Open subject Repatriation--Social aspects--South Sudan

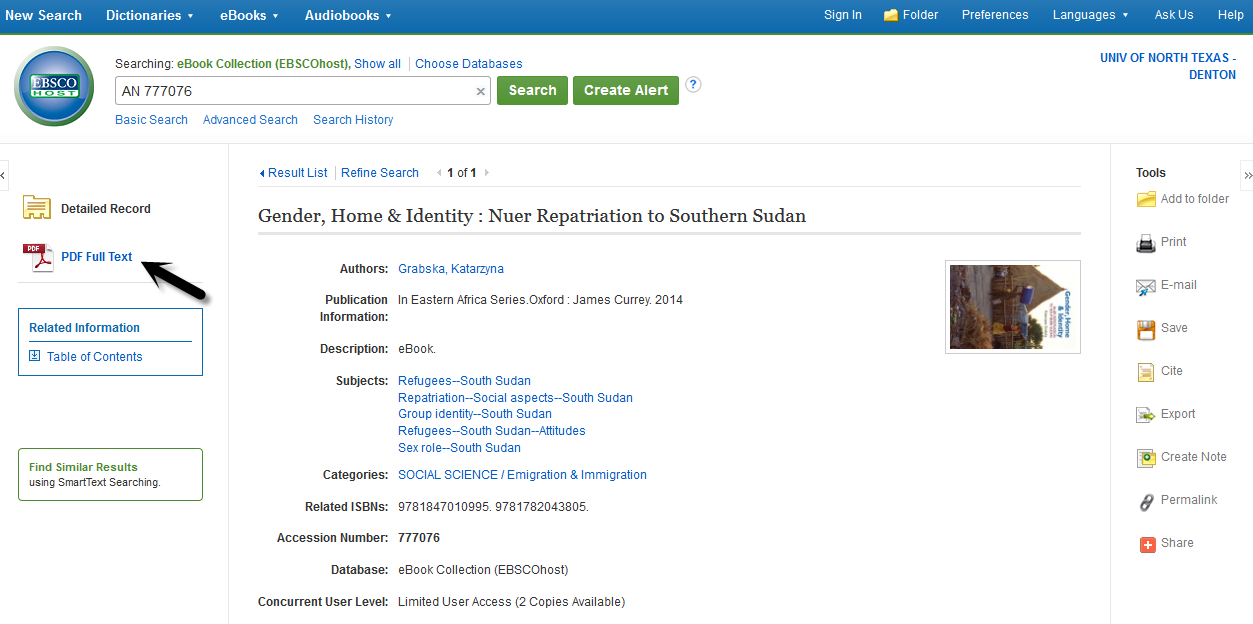coord(515,398)
